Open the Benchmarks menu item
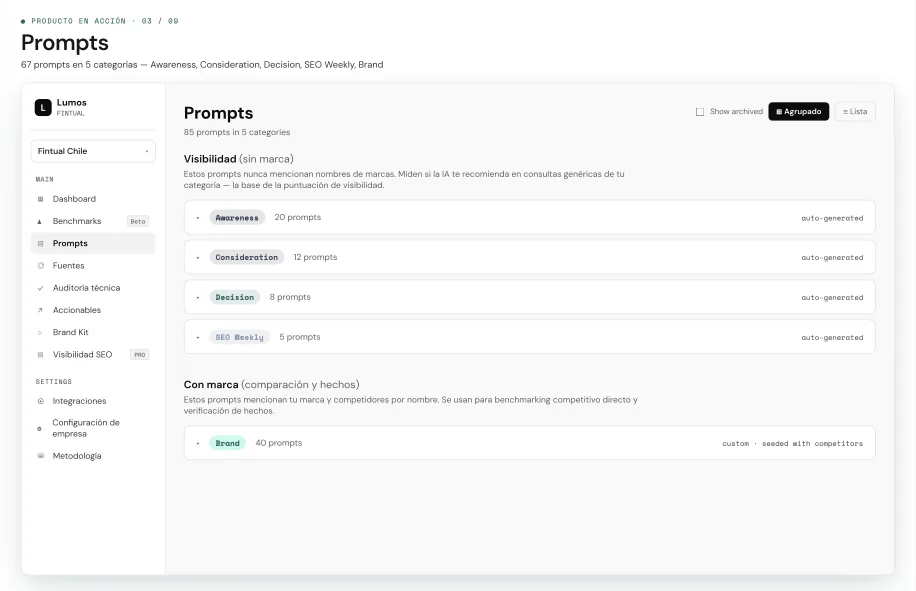Viewport: 916px width, 591px height. click(93, 221)
